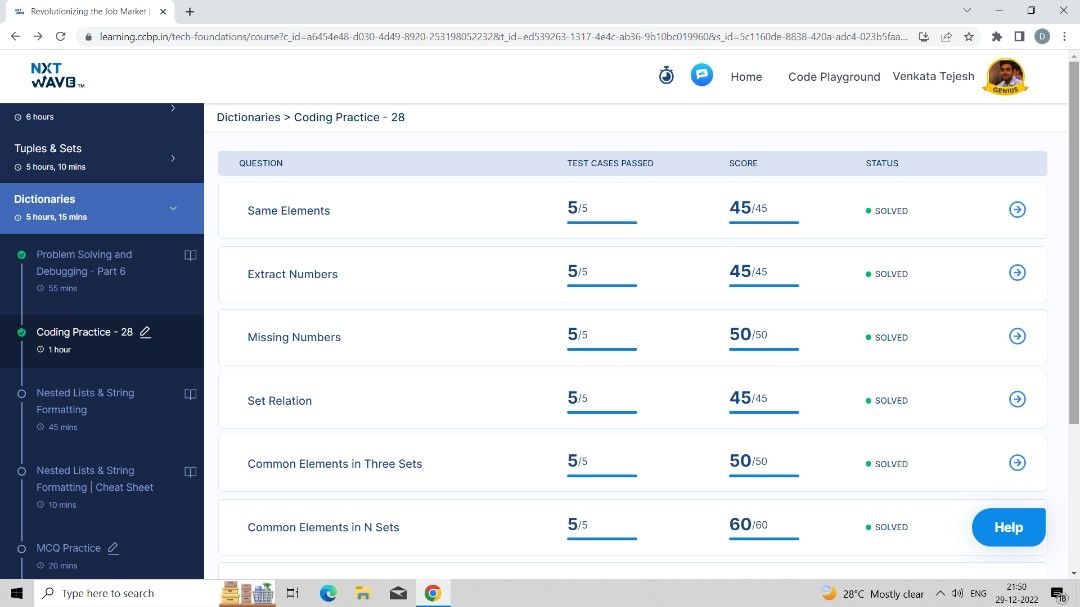Click Dictionaries in the breadcrumb
The width and height of the screenshot is (1080, 607).
point(249,117)
